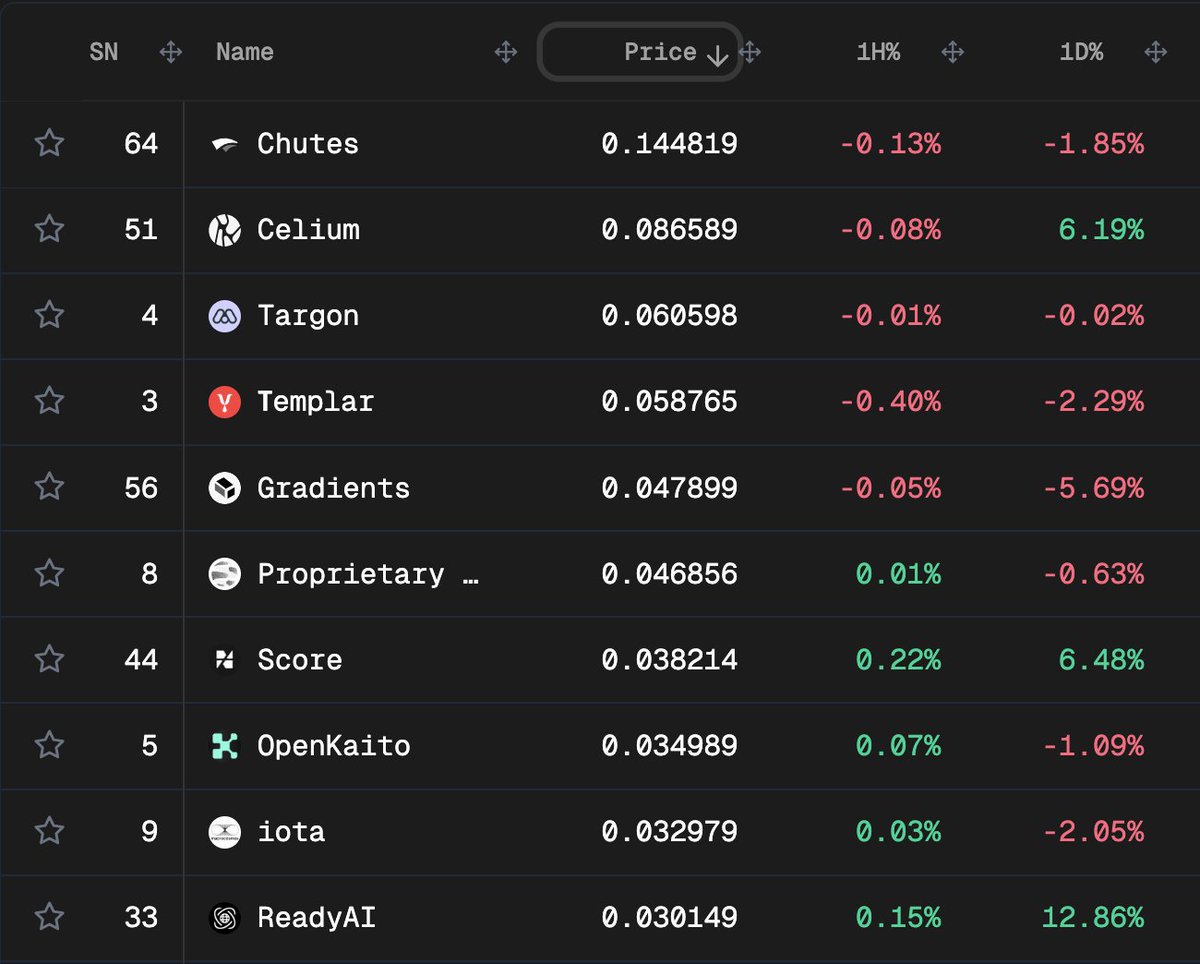Open the truncated Proprietary subnet name
This screenshot has height=964, width=1200.
click(368, 574)
